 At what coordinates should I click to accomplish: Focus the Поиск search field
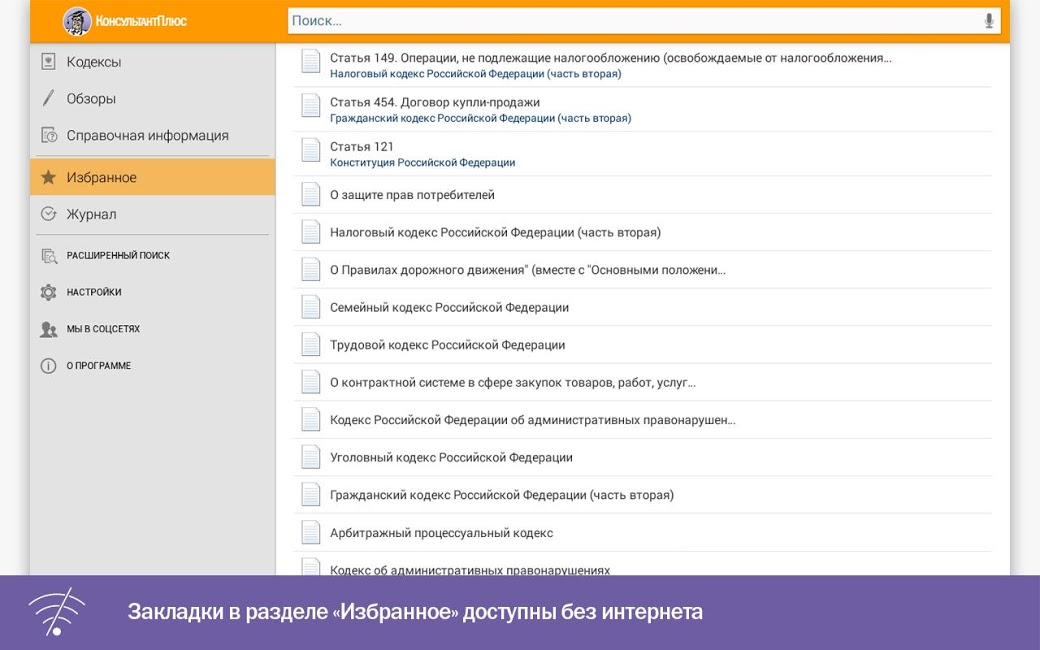[630, 21]
